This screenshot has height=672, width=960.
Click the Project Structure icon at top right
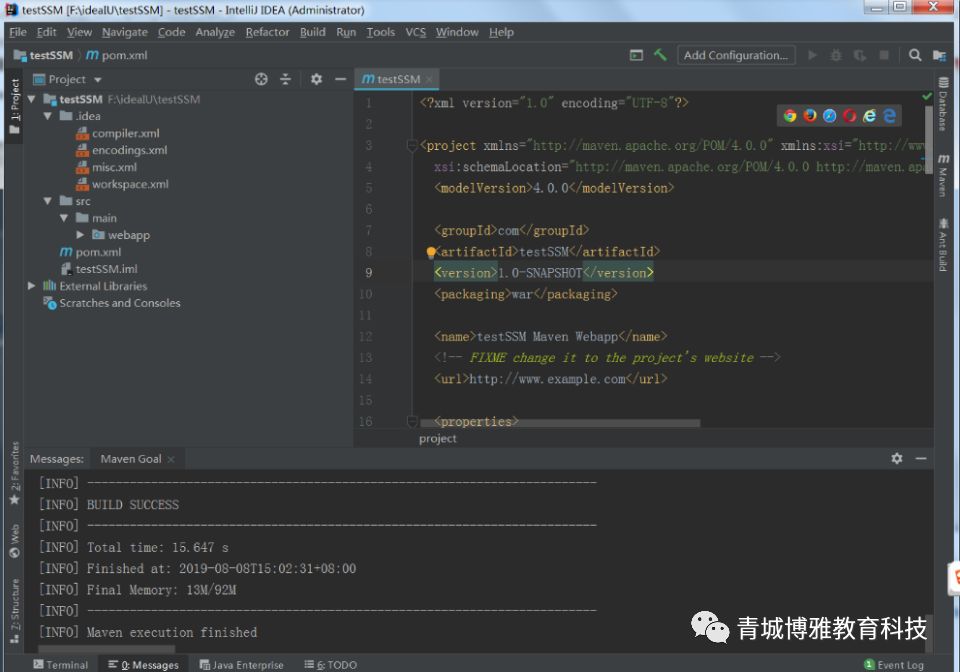(939, 55)
